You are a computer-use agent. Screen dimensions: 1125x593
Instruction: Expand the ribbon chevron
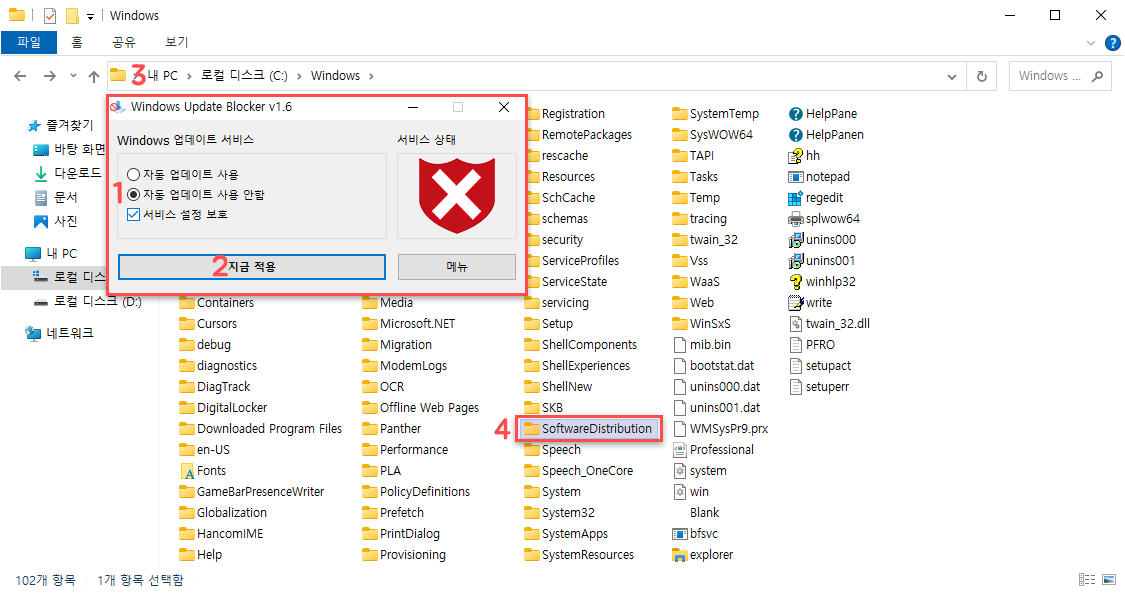1091,43
